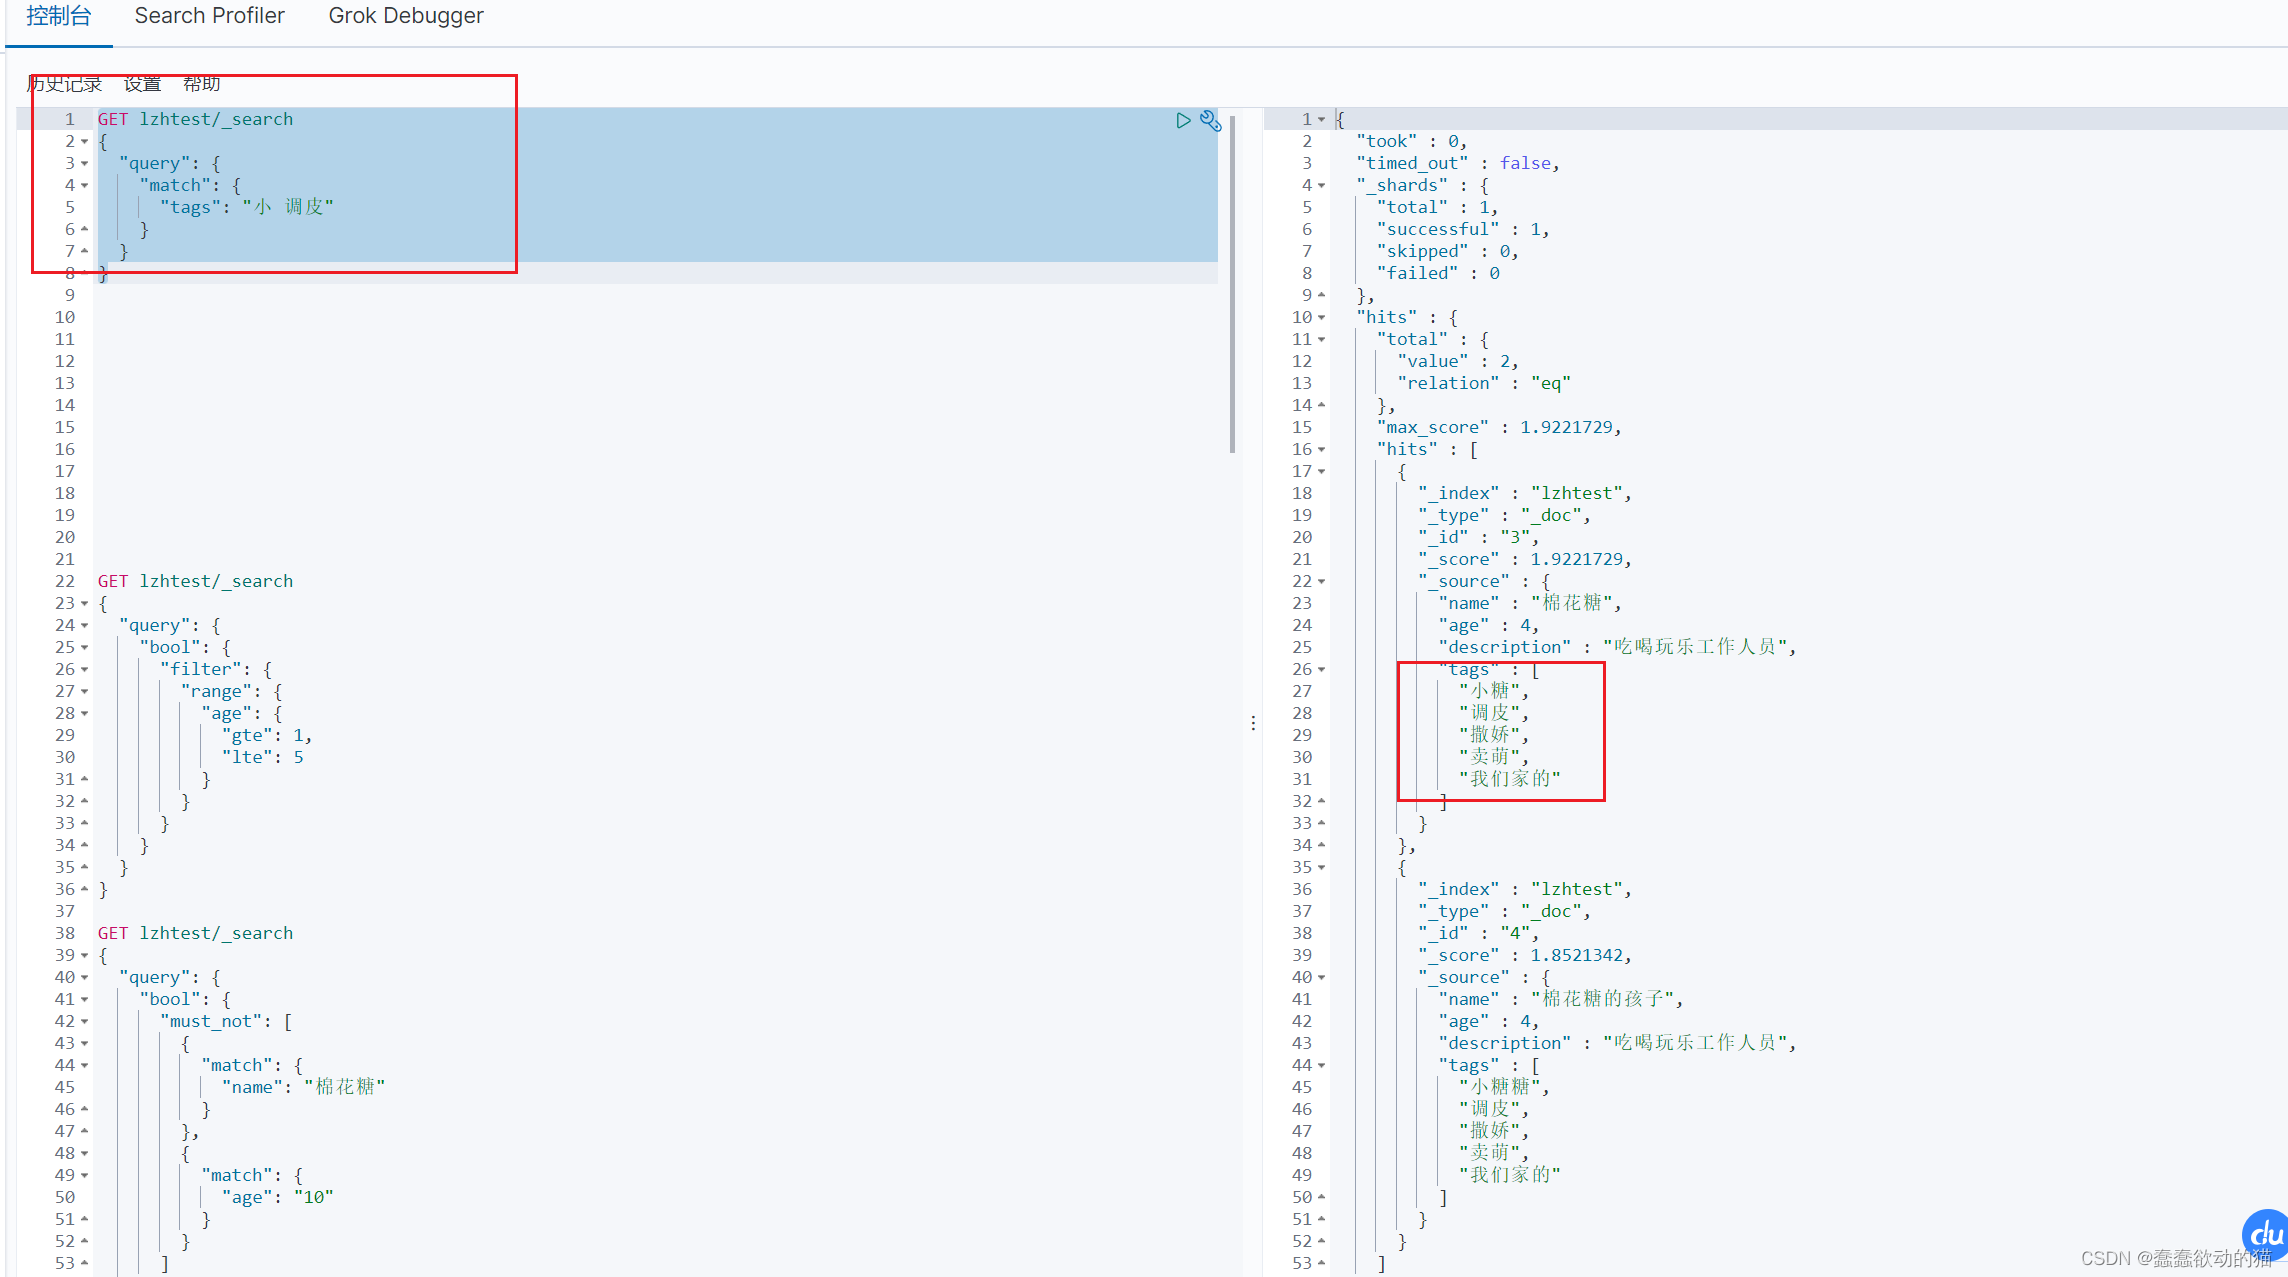This screenshot has width=2288, height=1277.
Task: Collapse second tags array at response line 44
Action: (x=1322, y=1066)
